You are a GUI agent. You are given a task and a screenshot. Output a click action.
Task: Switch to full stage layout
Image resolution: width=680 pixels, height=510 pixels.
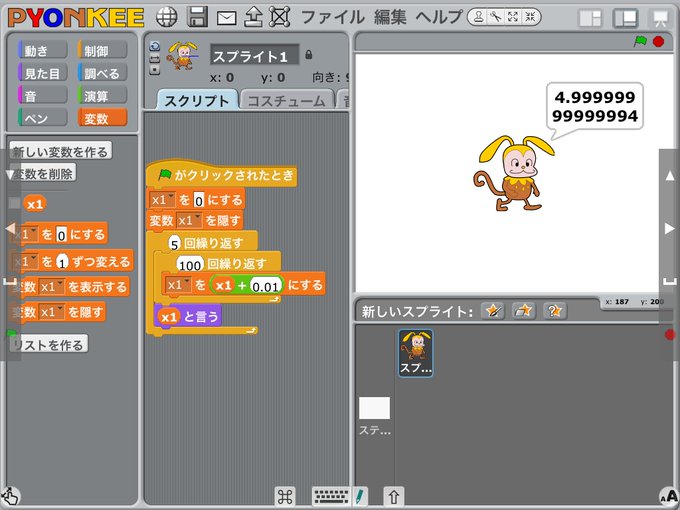[x=625, y=18]
